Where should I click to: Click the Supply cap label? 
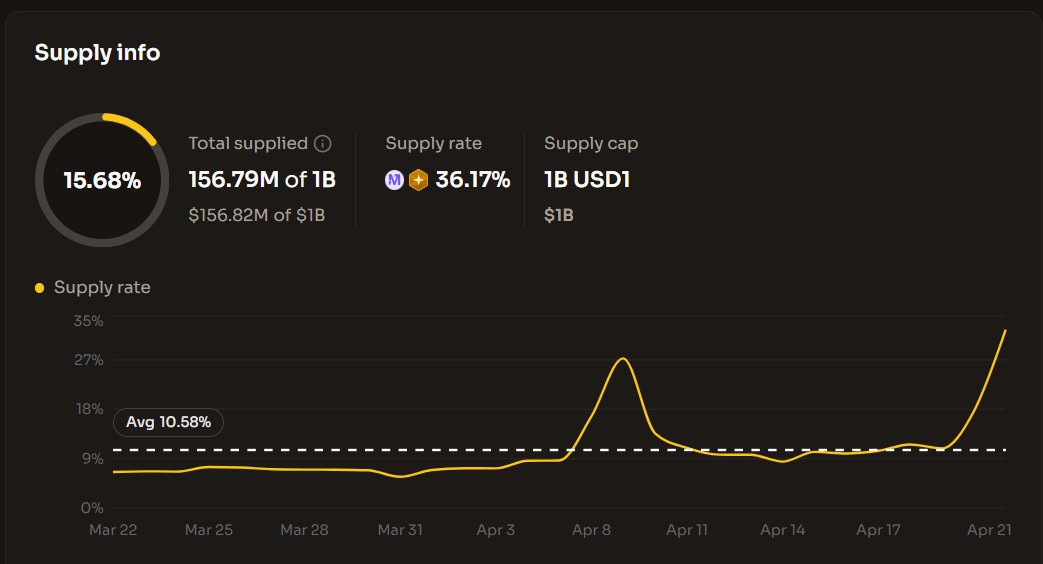pos(591,144)
